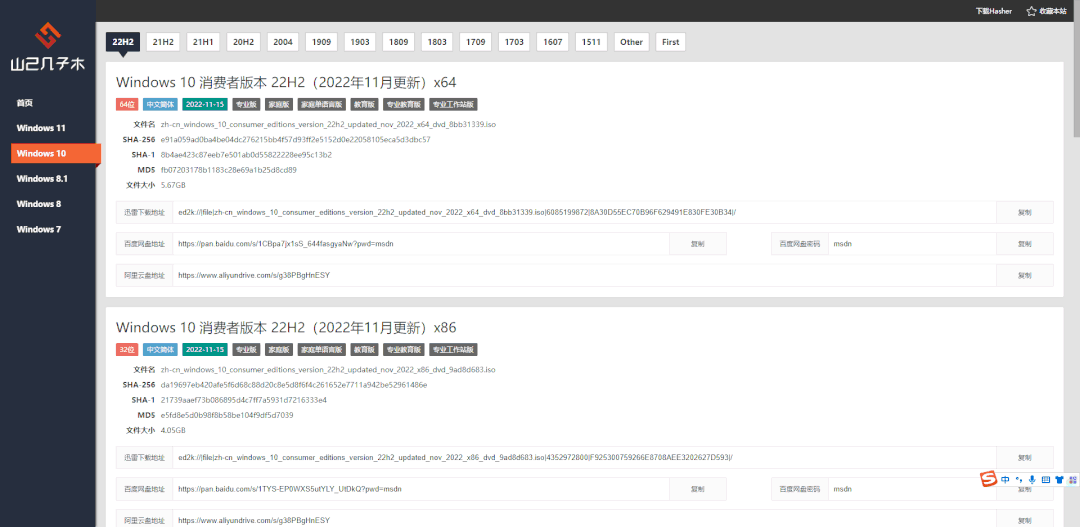Open Windows 8.1 in the sidebar menu
The width and height of the screenshot is (1080, 527).
pos(42,178)
